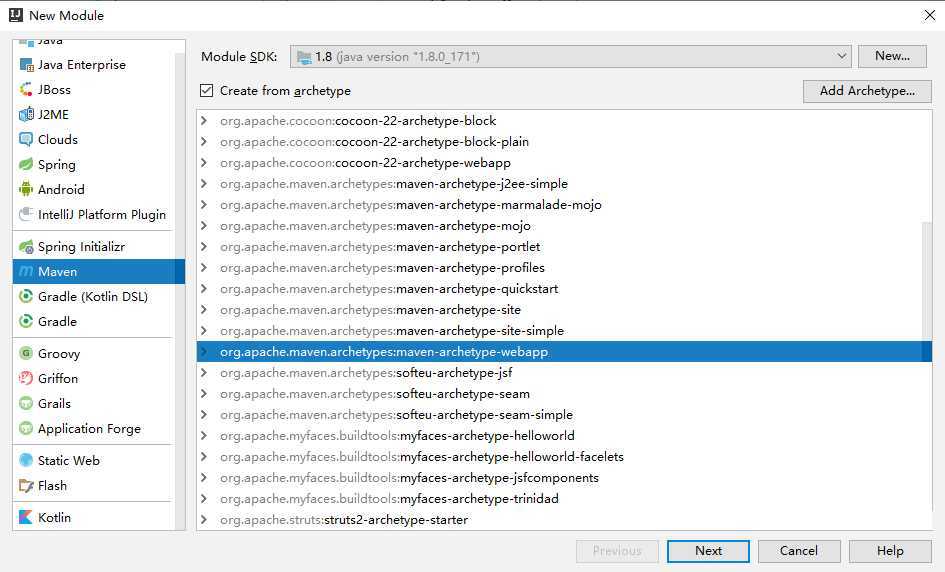
Task: Select myfaces-archetype-trinidad archetype
Action: (564, 498)
